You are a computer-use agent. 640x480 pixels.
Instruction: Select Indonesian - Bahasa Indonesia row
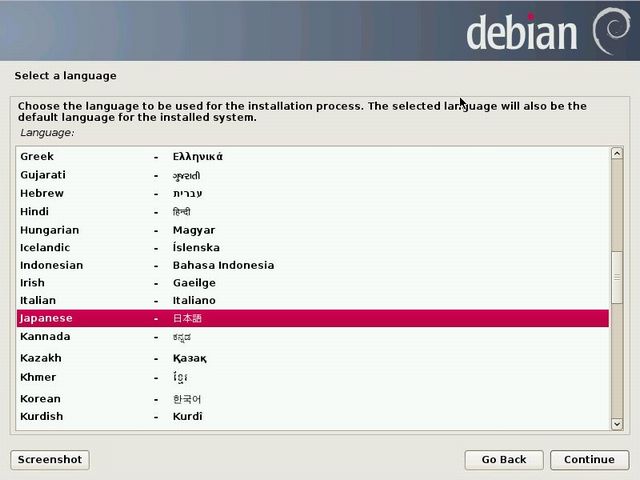tap(313, 265)
